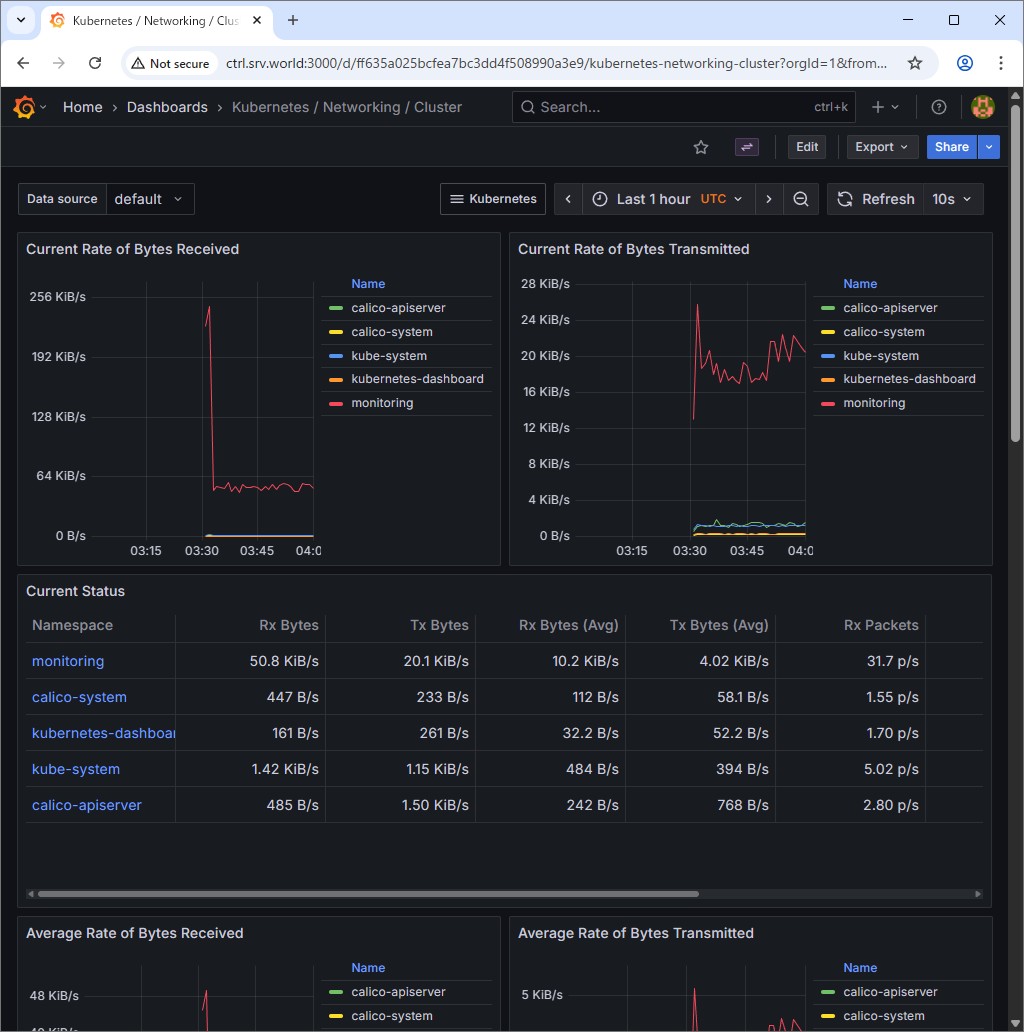This screenshot has width=1024, height=1032.
Task: Go to Dashboards in the breadcrumb
Action: (x=167, y=107)
